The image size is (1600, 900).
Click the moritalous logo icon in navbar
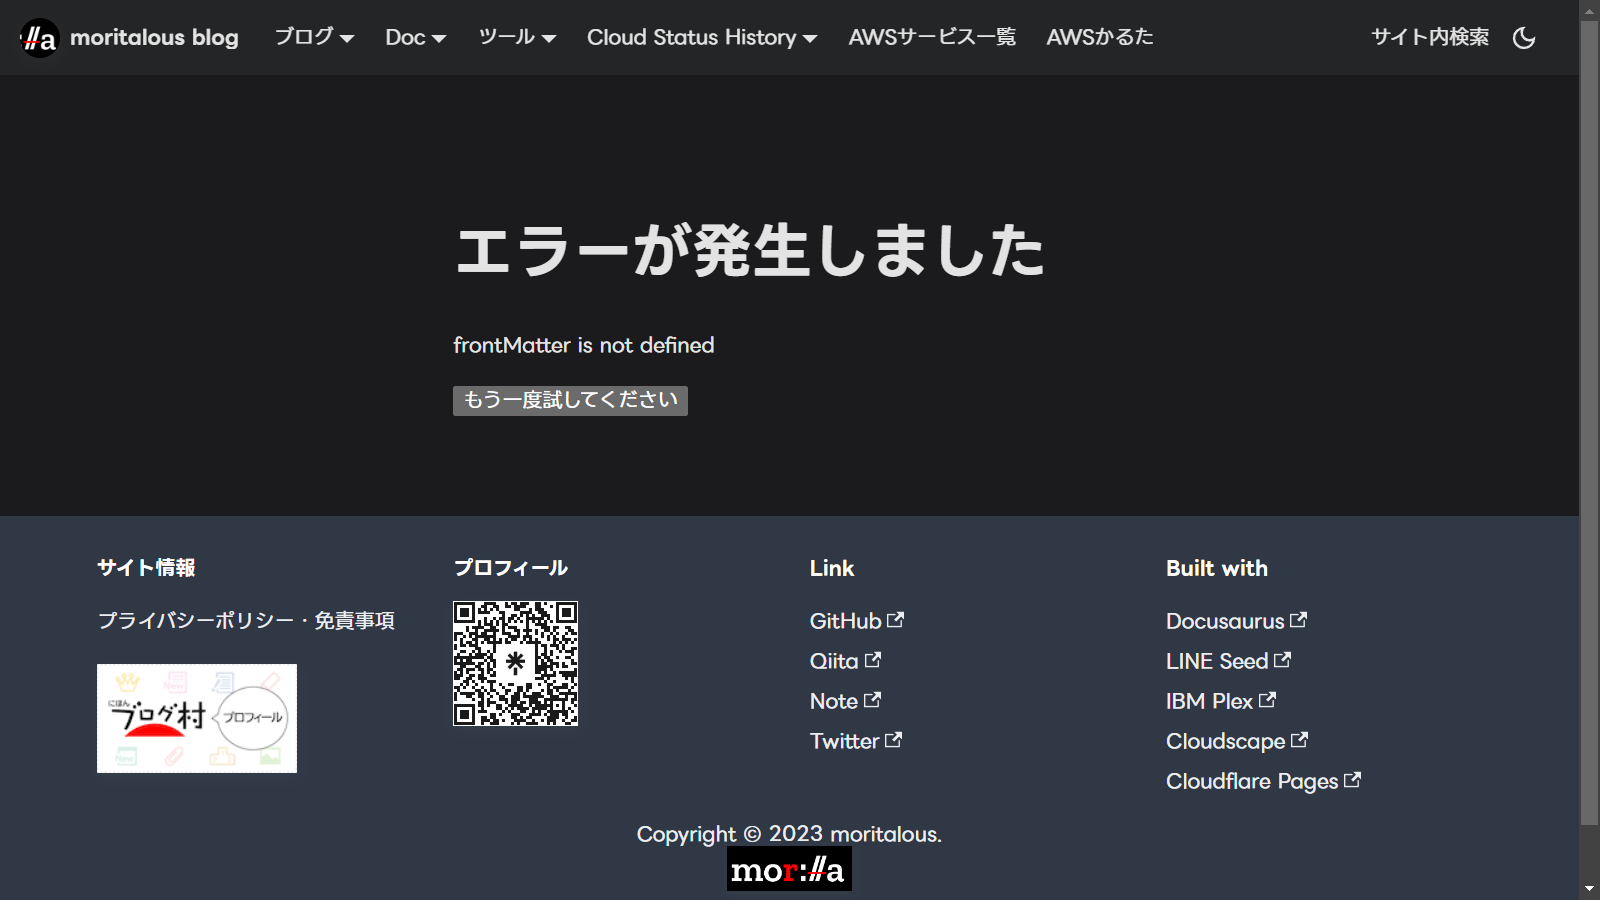pyautogui.click(x=40, y=38)
